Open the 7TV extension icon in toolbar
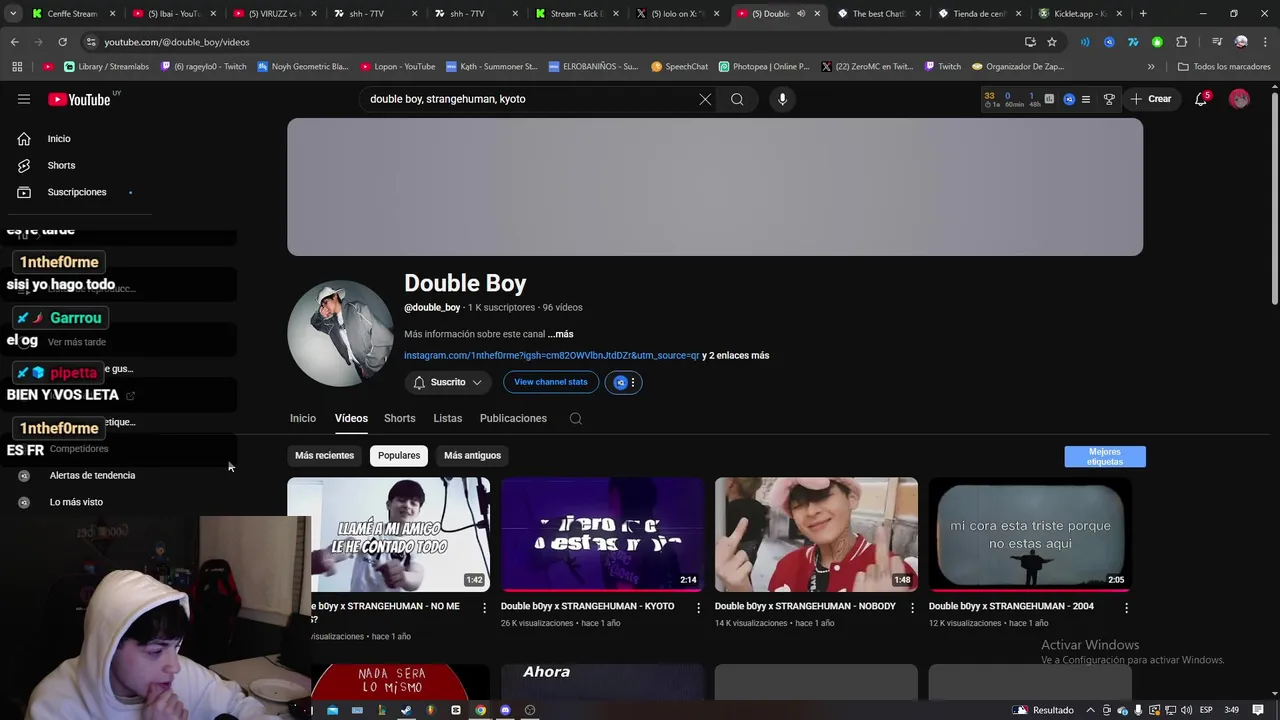 tap(1133, 42)
